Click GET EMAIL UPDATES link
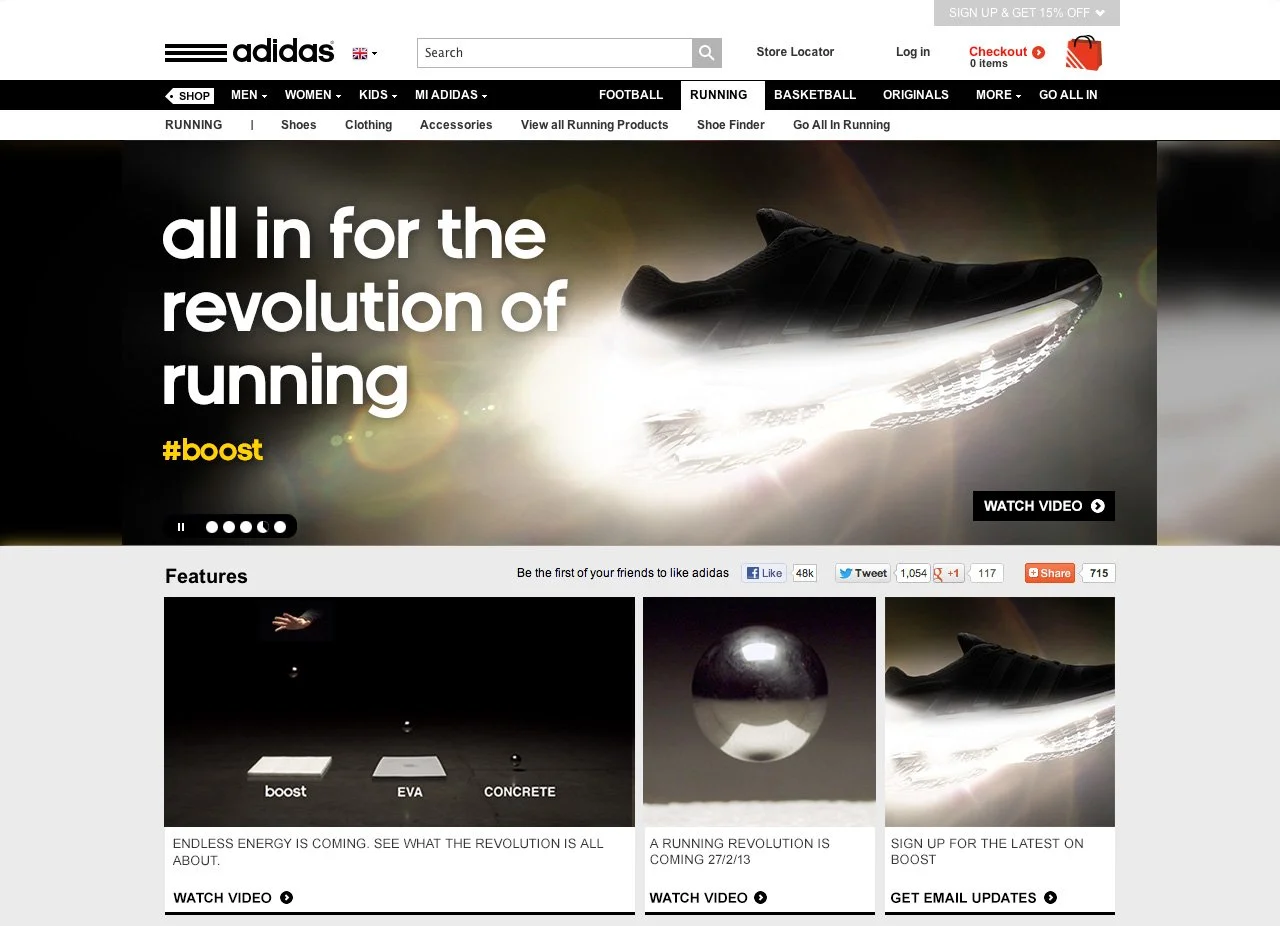The image size is (1280, 926). [x=973, y=898]
